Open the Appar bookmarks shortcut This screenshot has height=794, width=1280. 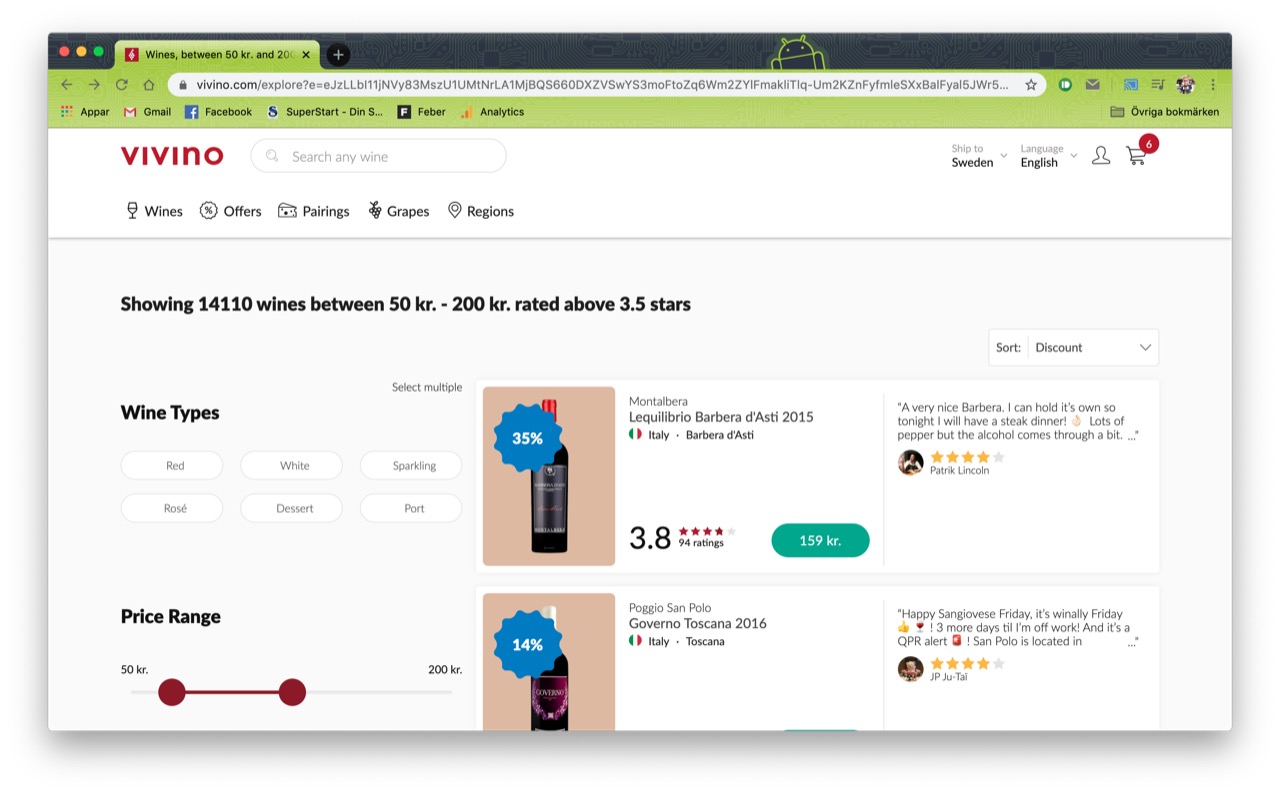85,112
